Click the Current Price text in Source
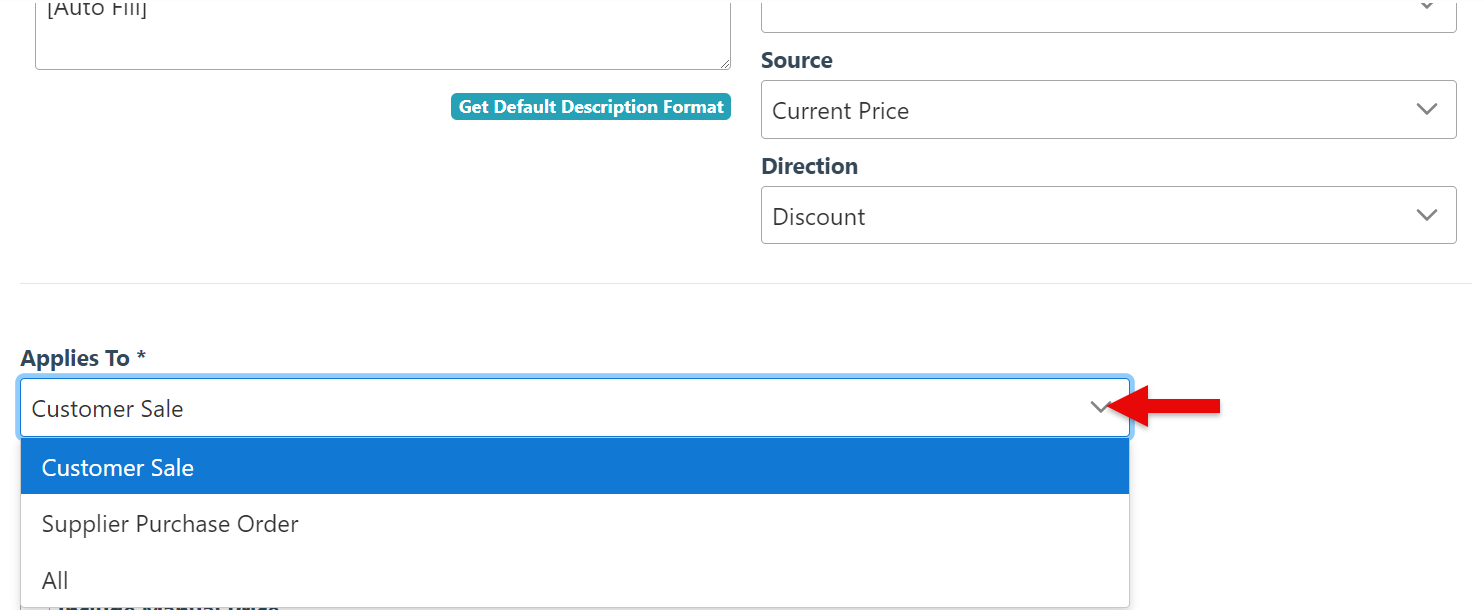1484x610 pixels. [x=841, y=111]
